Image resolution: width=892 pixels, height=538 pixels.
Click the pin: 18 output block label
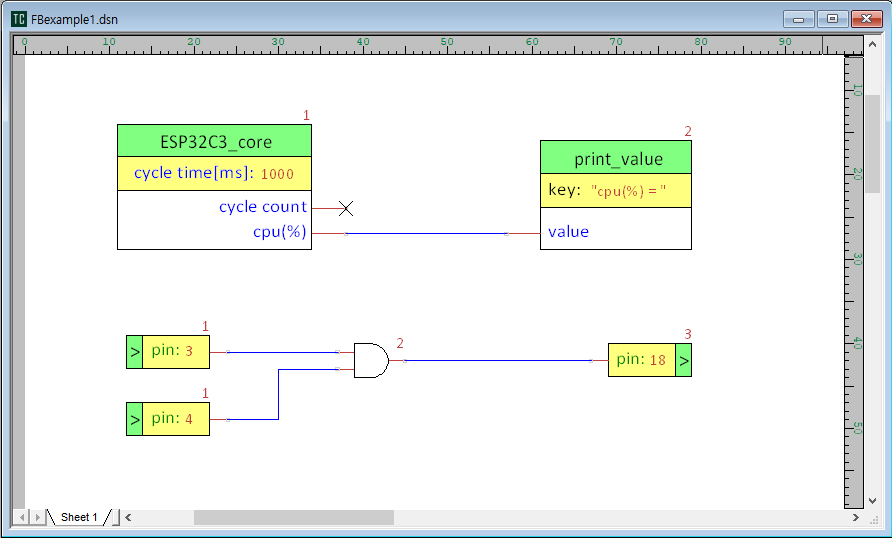(x=641, y=359)
